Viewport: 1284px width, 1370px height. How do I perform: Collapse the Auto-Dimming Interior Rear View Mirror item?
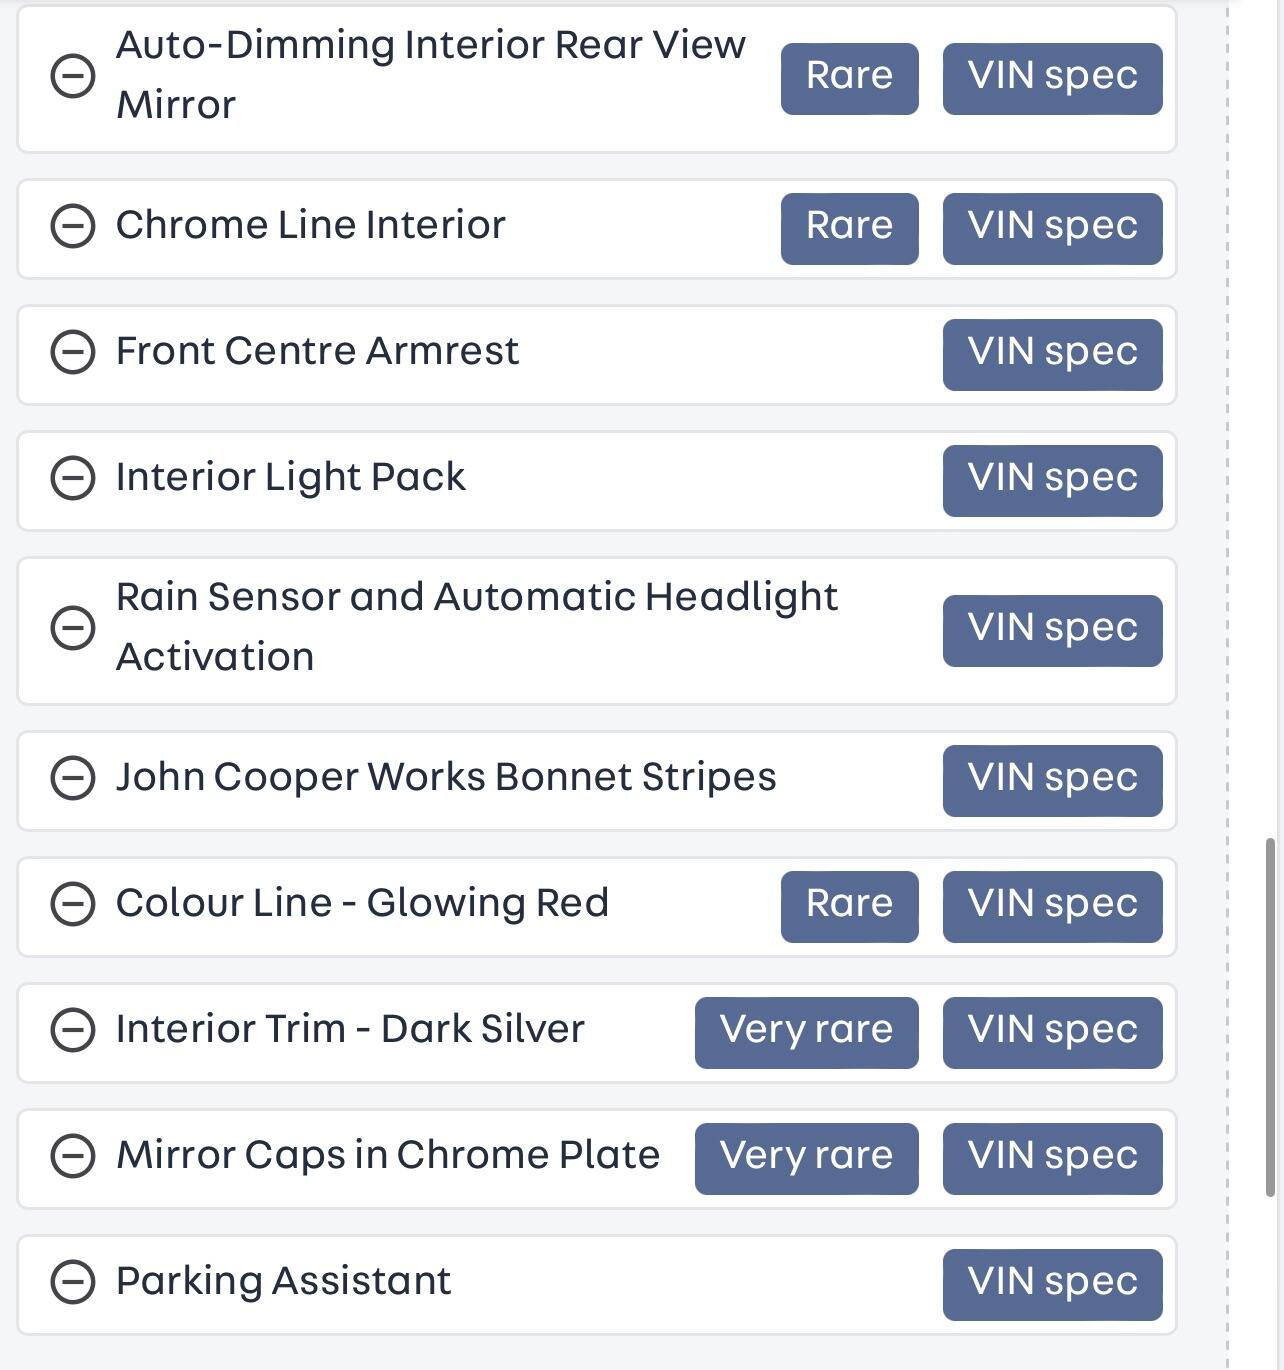73,76
